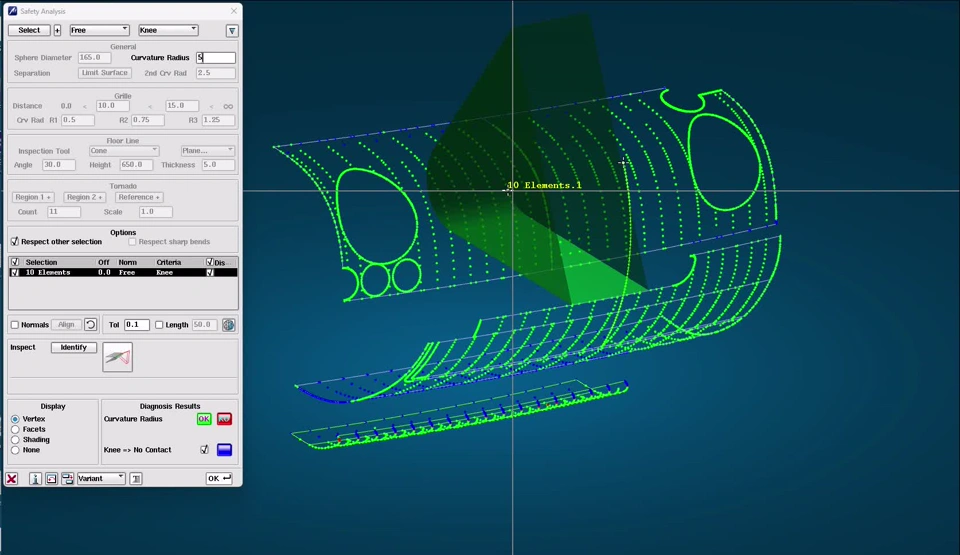Click the plus button next to Select
This screenshot has height=555, width=960.
(x=57, y=30)
